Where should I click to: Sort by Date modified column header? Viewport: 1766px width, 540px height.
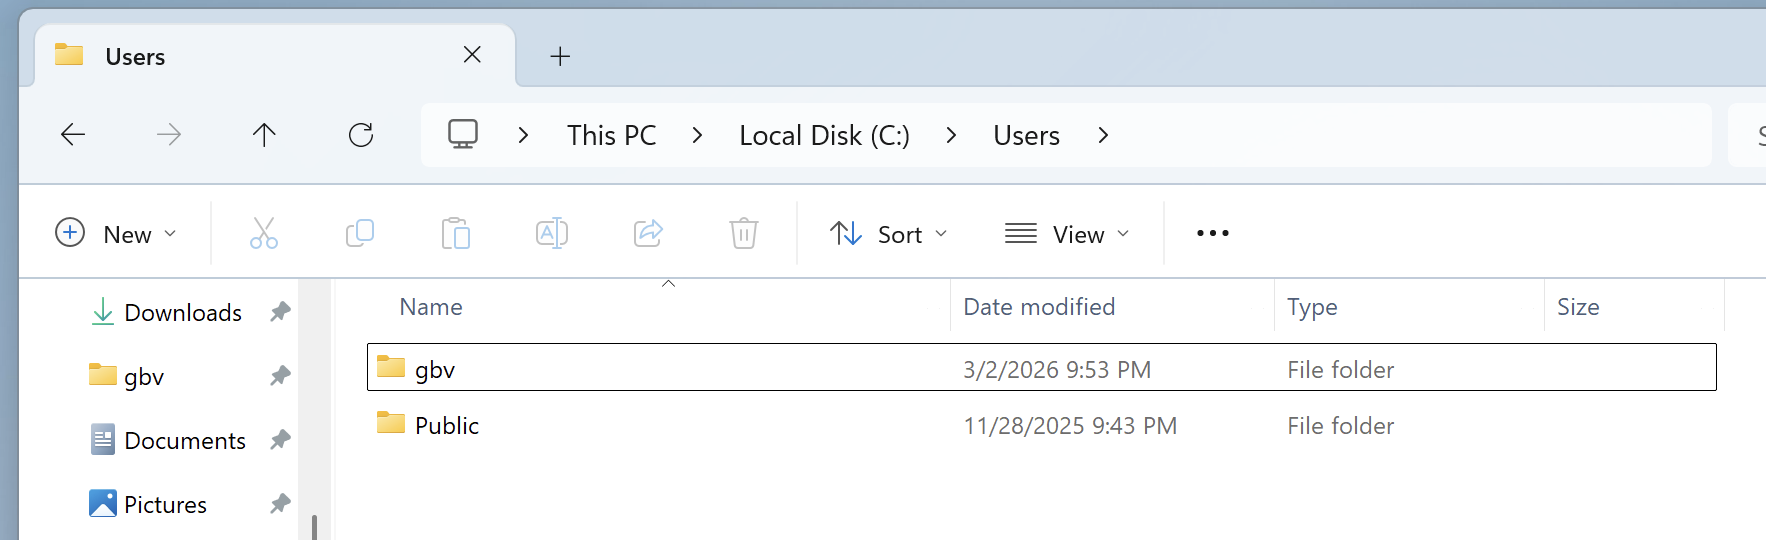[x=1039, y=307]
